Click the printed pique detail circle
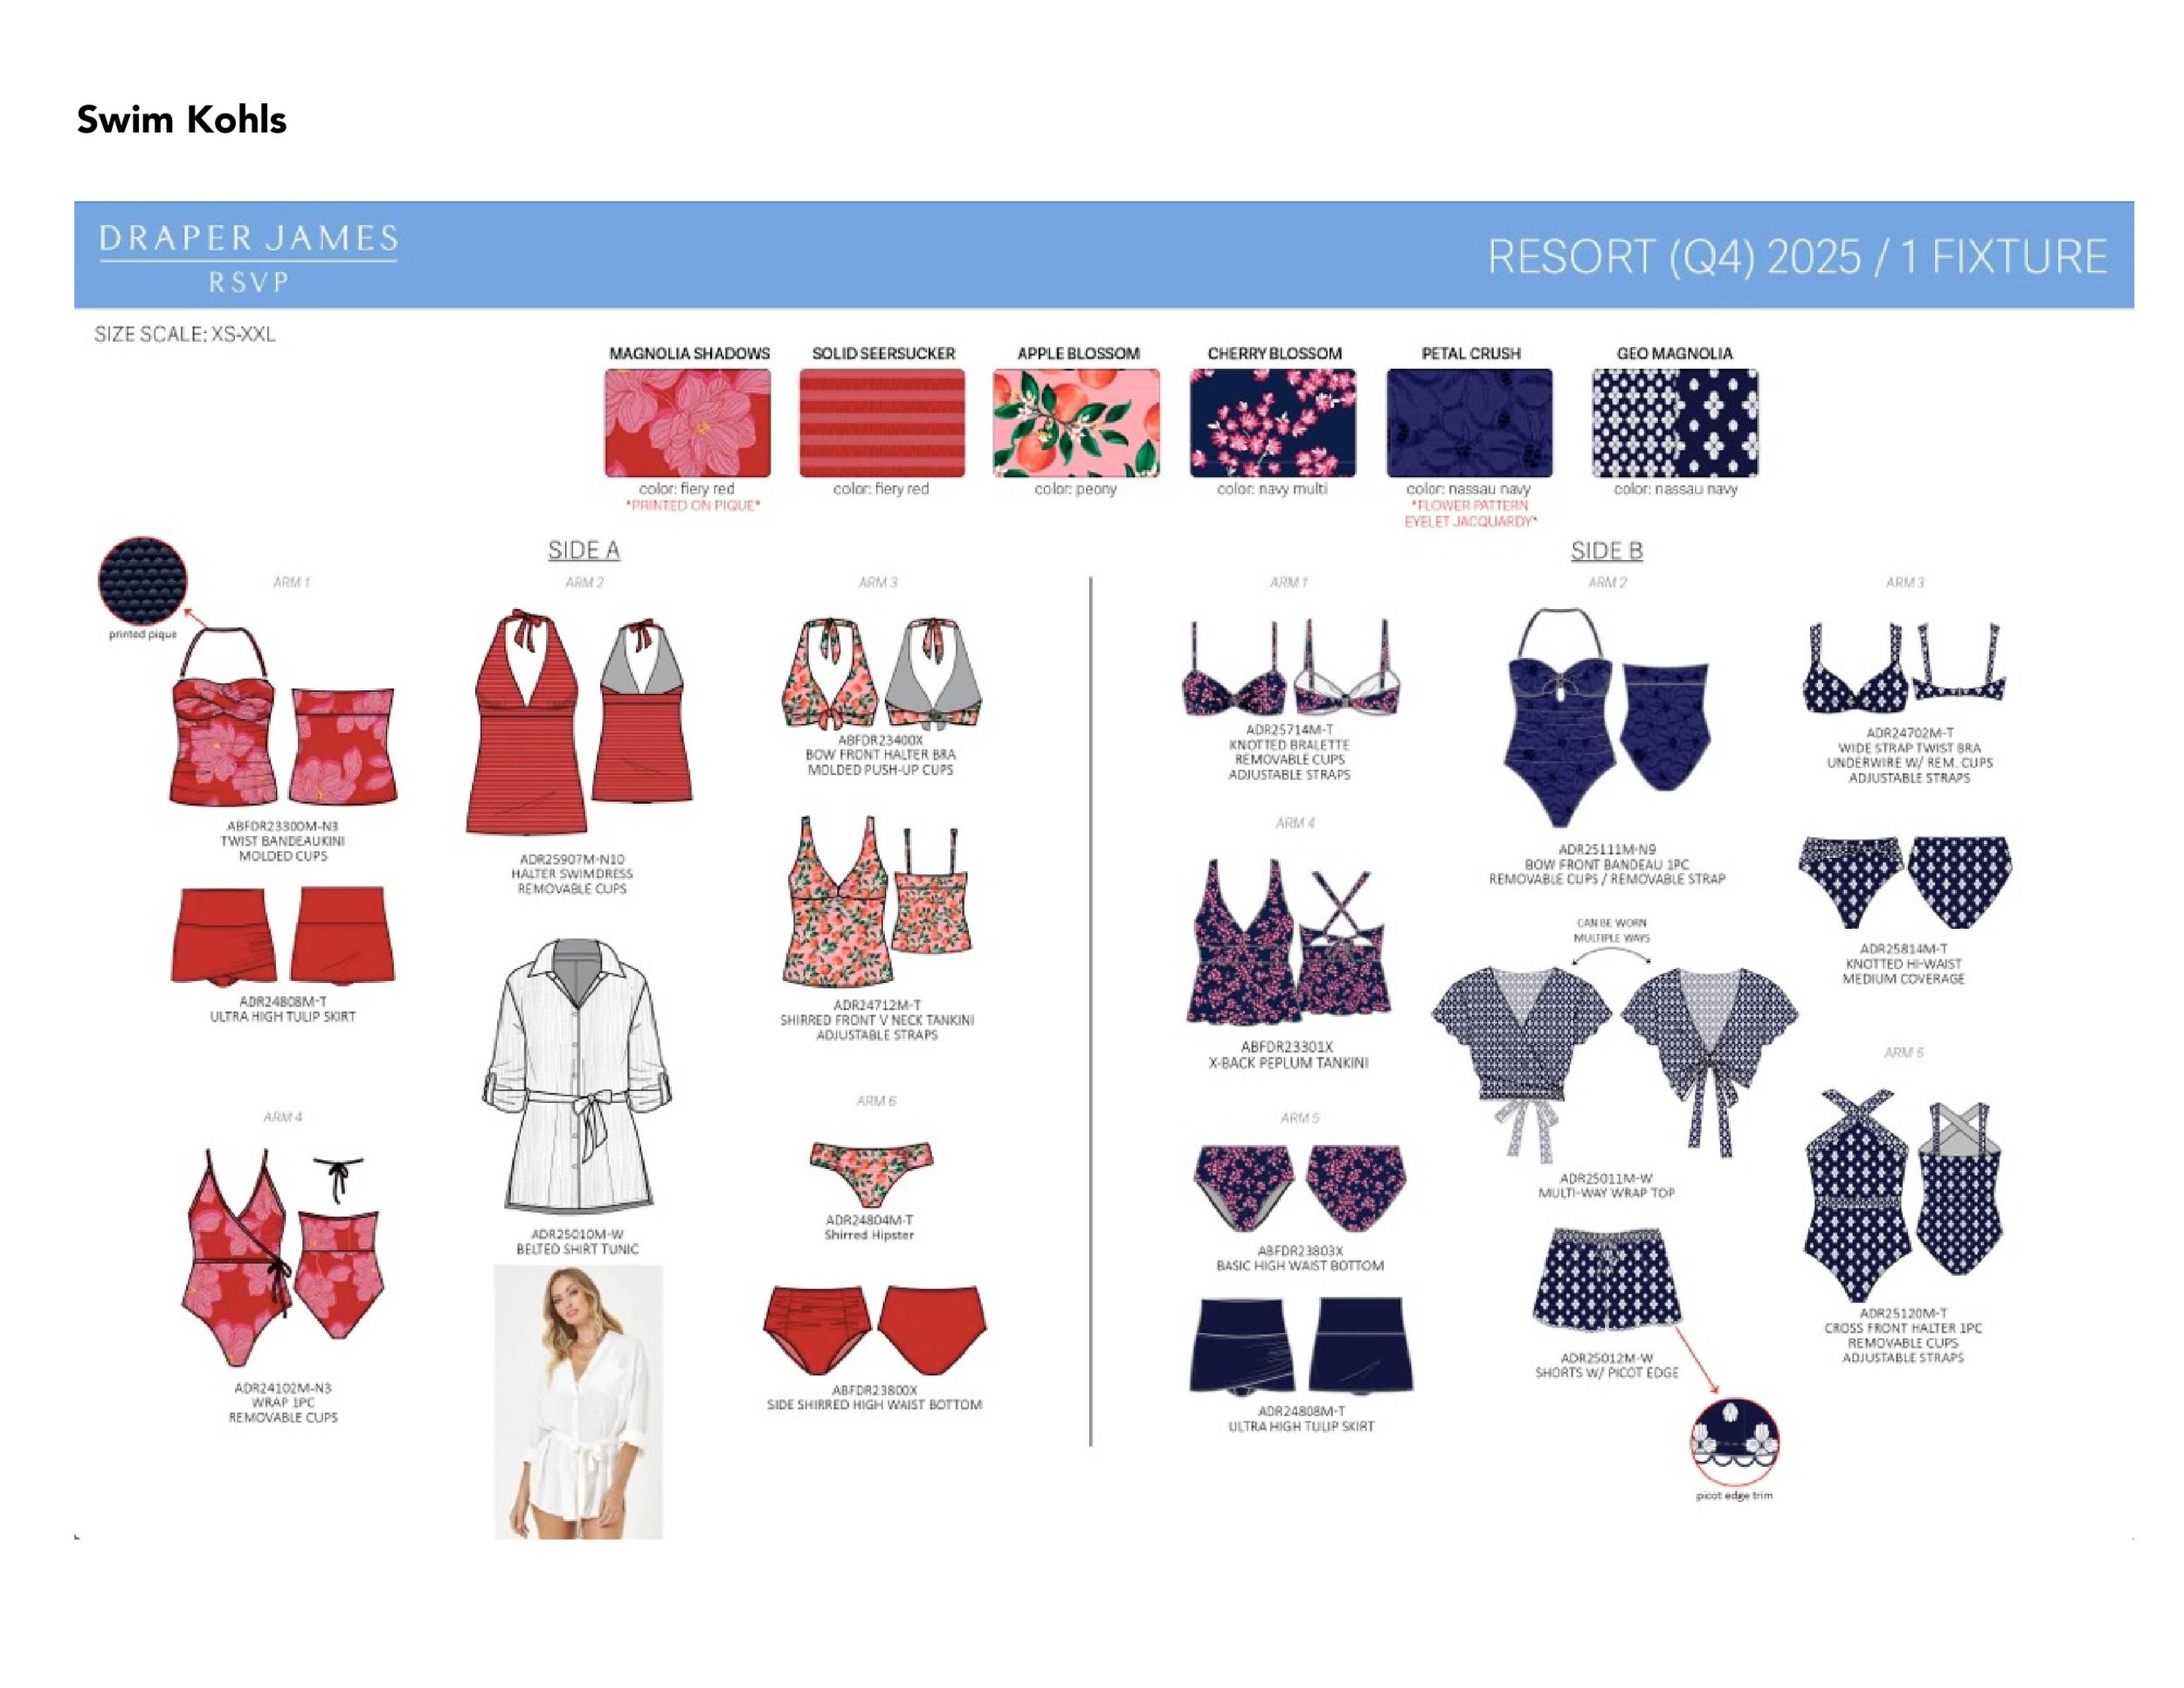Image resolution: width=2184 pixels, height=1688 pixels. (x=142, y=581)
